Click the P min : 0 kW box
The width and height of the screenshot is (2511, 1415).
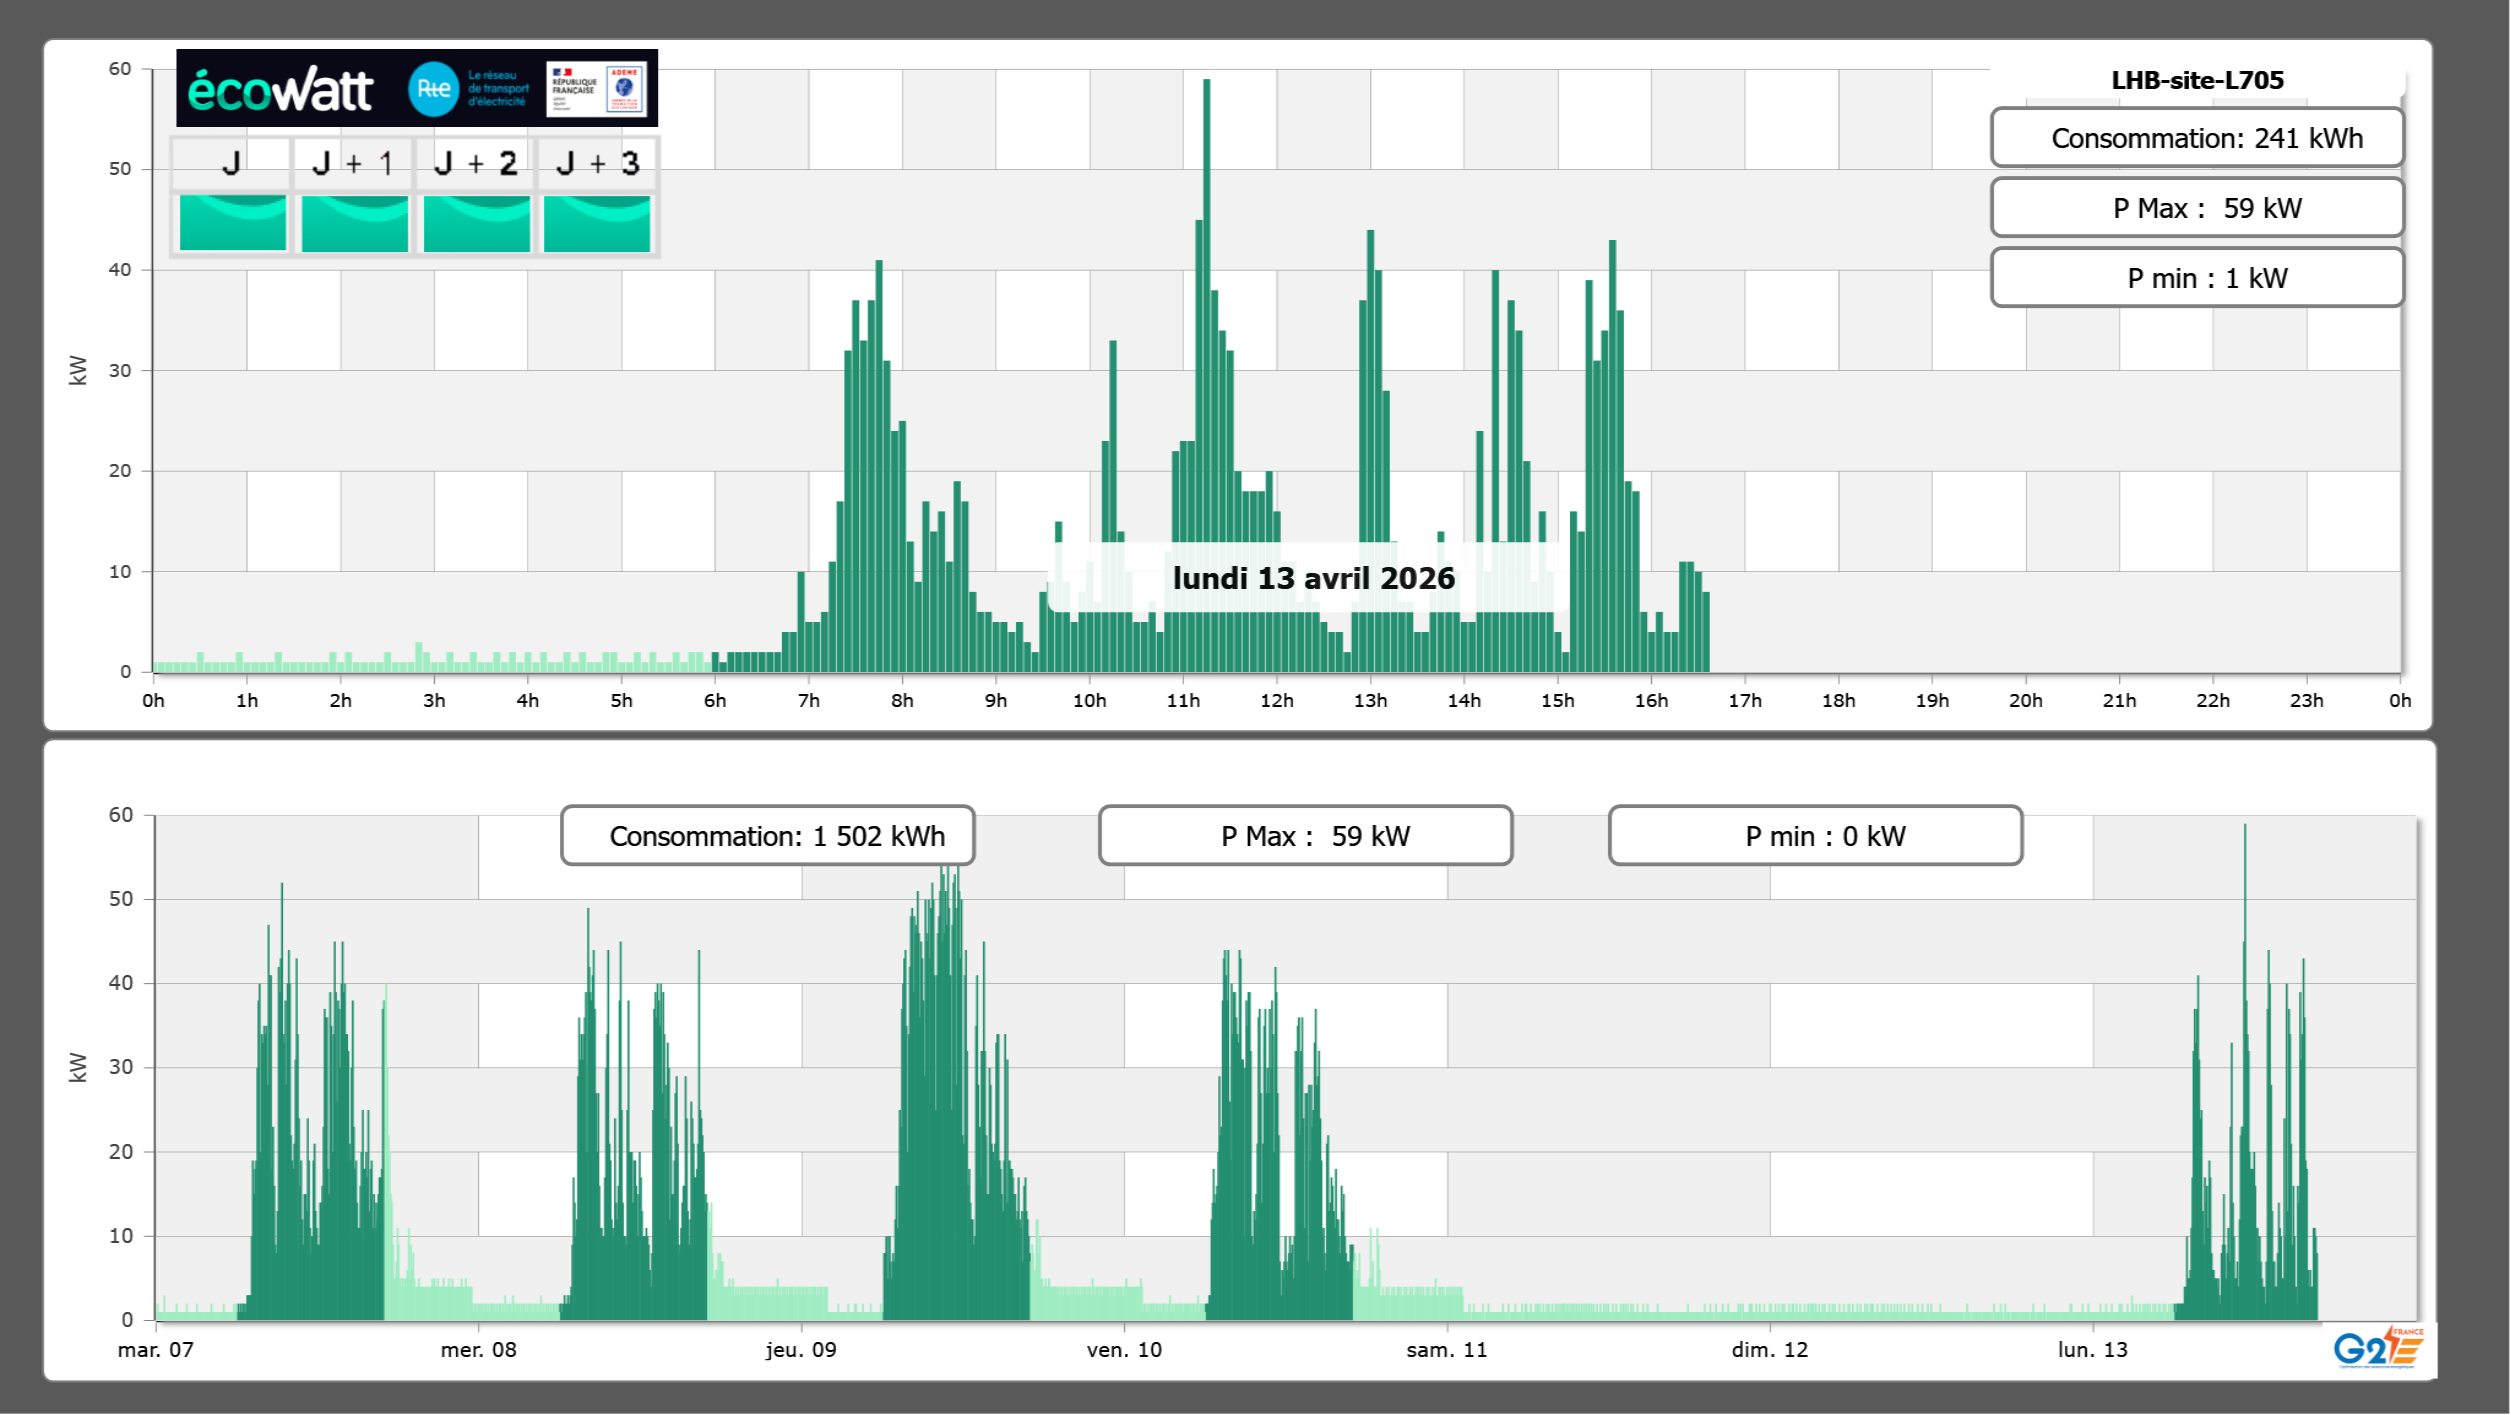[x=1815, y=836]
